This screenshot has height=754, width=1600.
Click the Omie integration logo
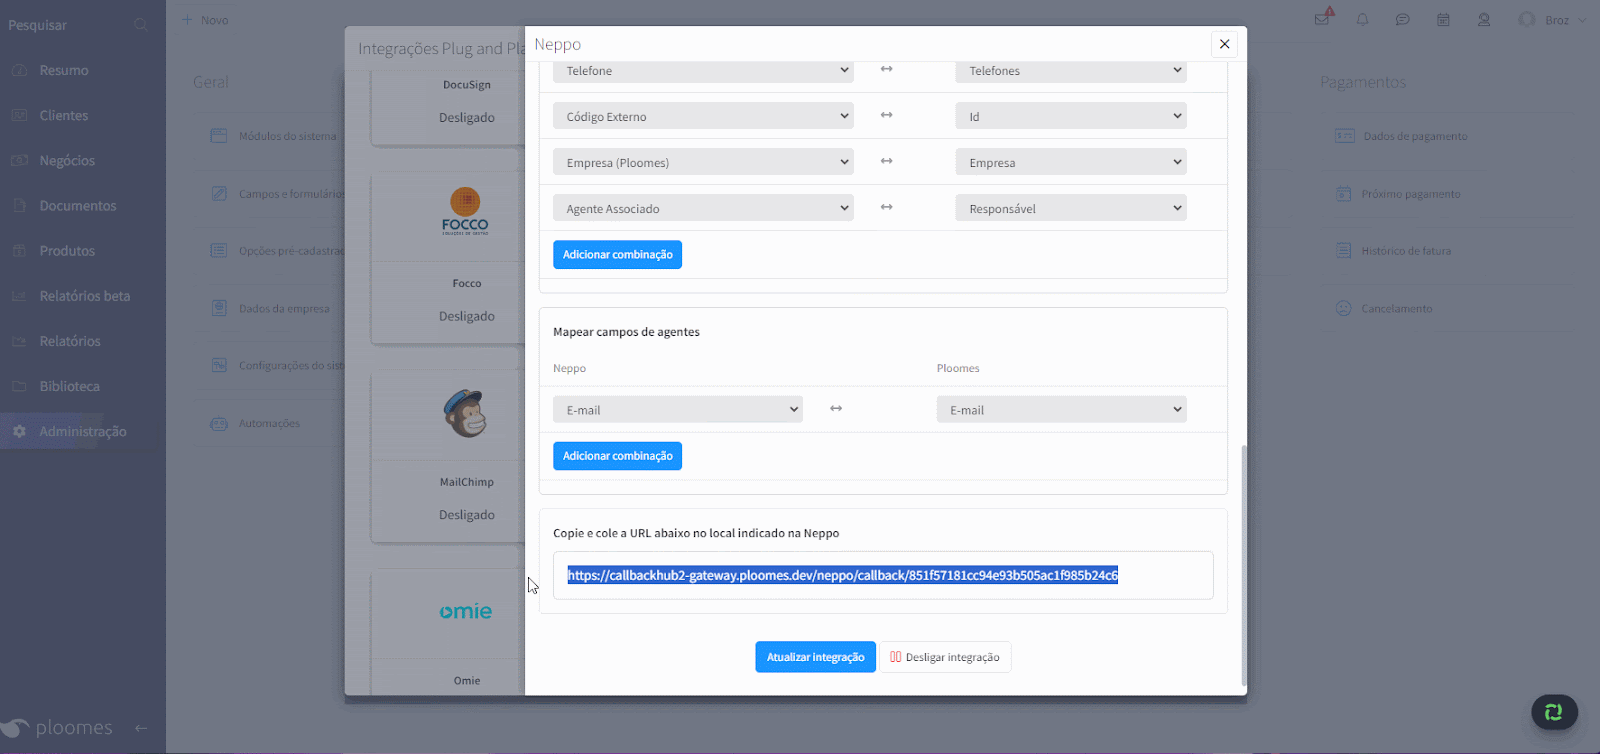pos(466,611)
